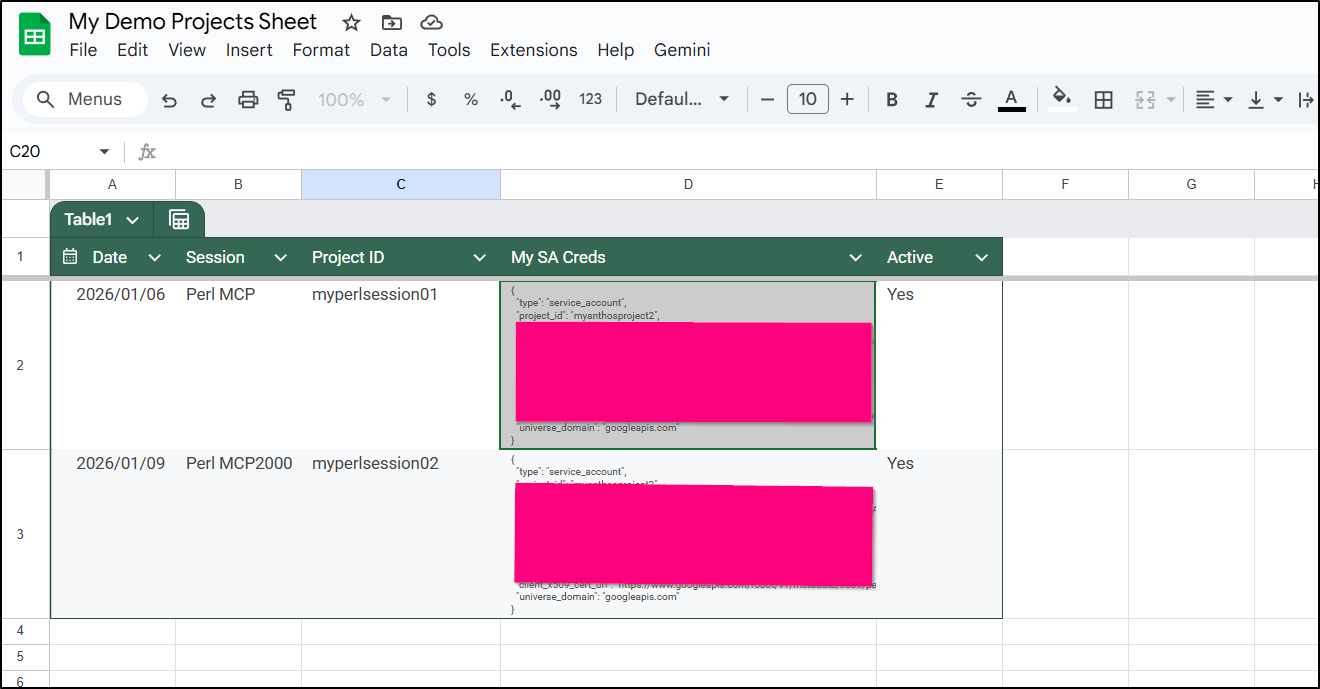Click the undo arrow icon
Screen dimensions: 1320x689
coord(169,99)
